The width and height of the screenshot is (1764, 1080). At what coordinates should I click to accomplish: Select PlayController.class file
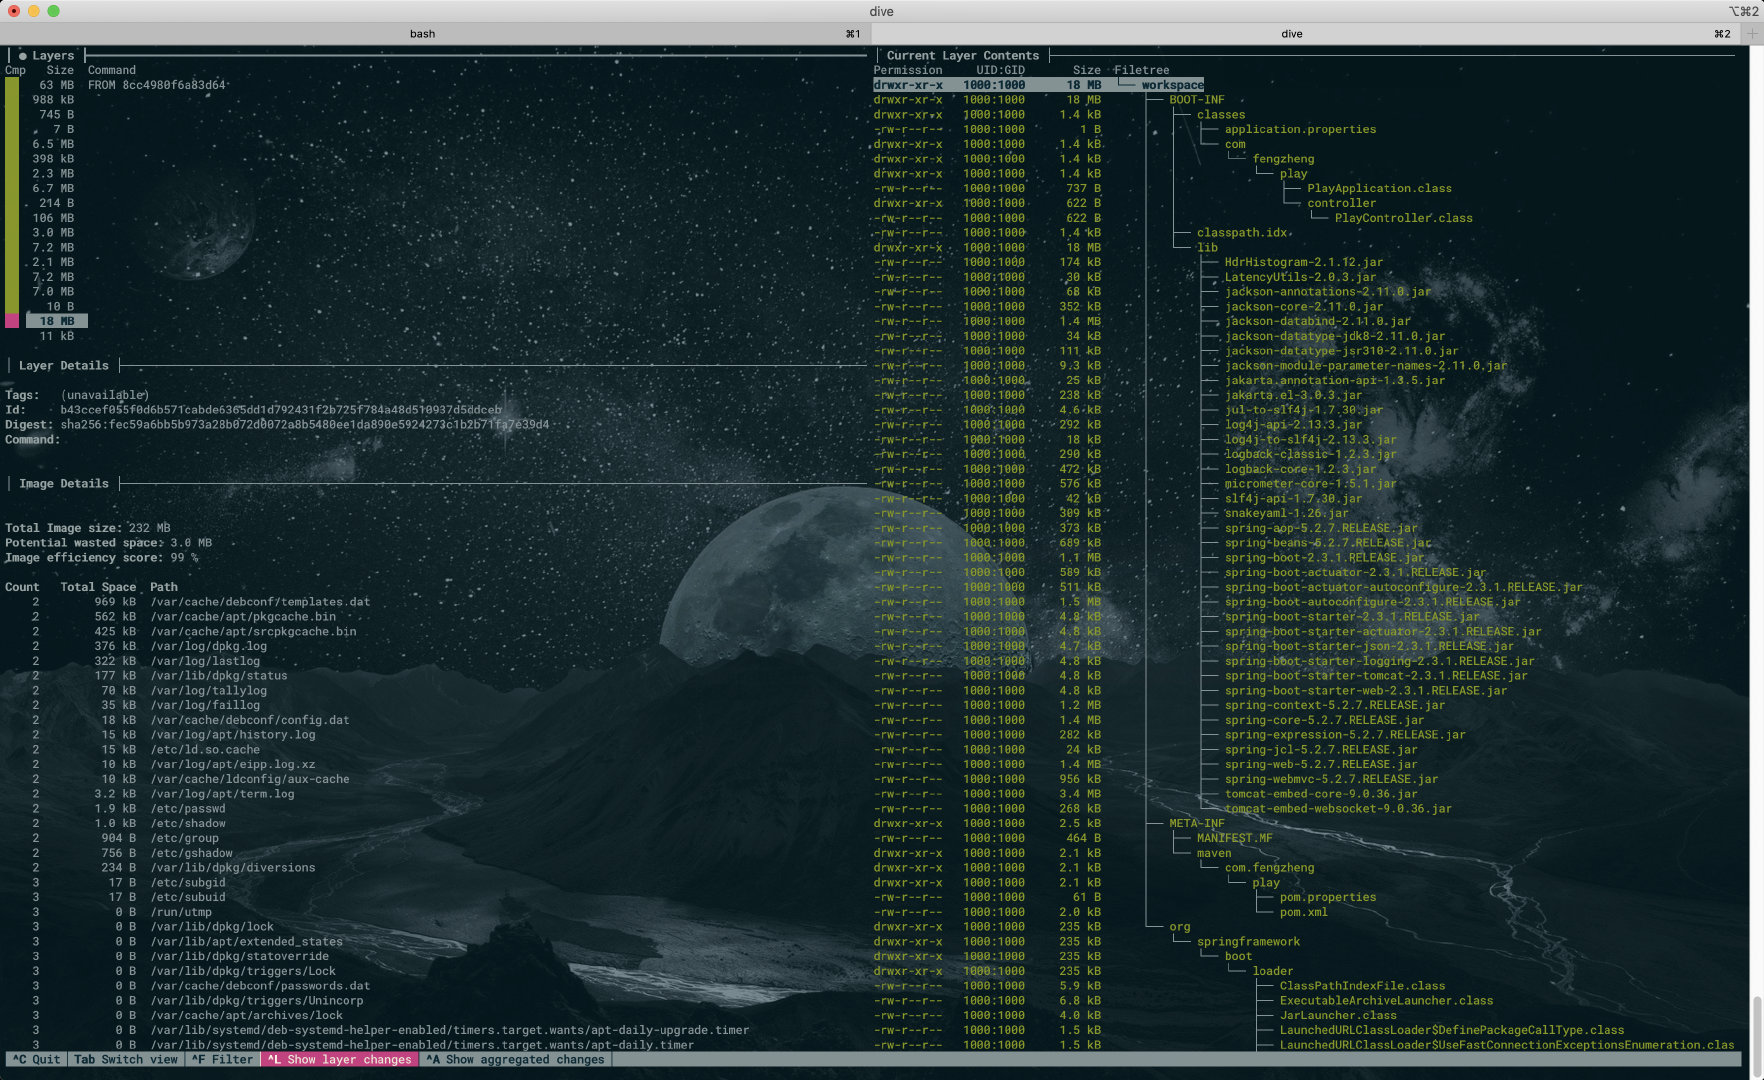point(1403,218)
